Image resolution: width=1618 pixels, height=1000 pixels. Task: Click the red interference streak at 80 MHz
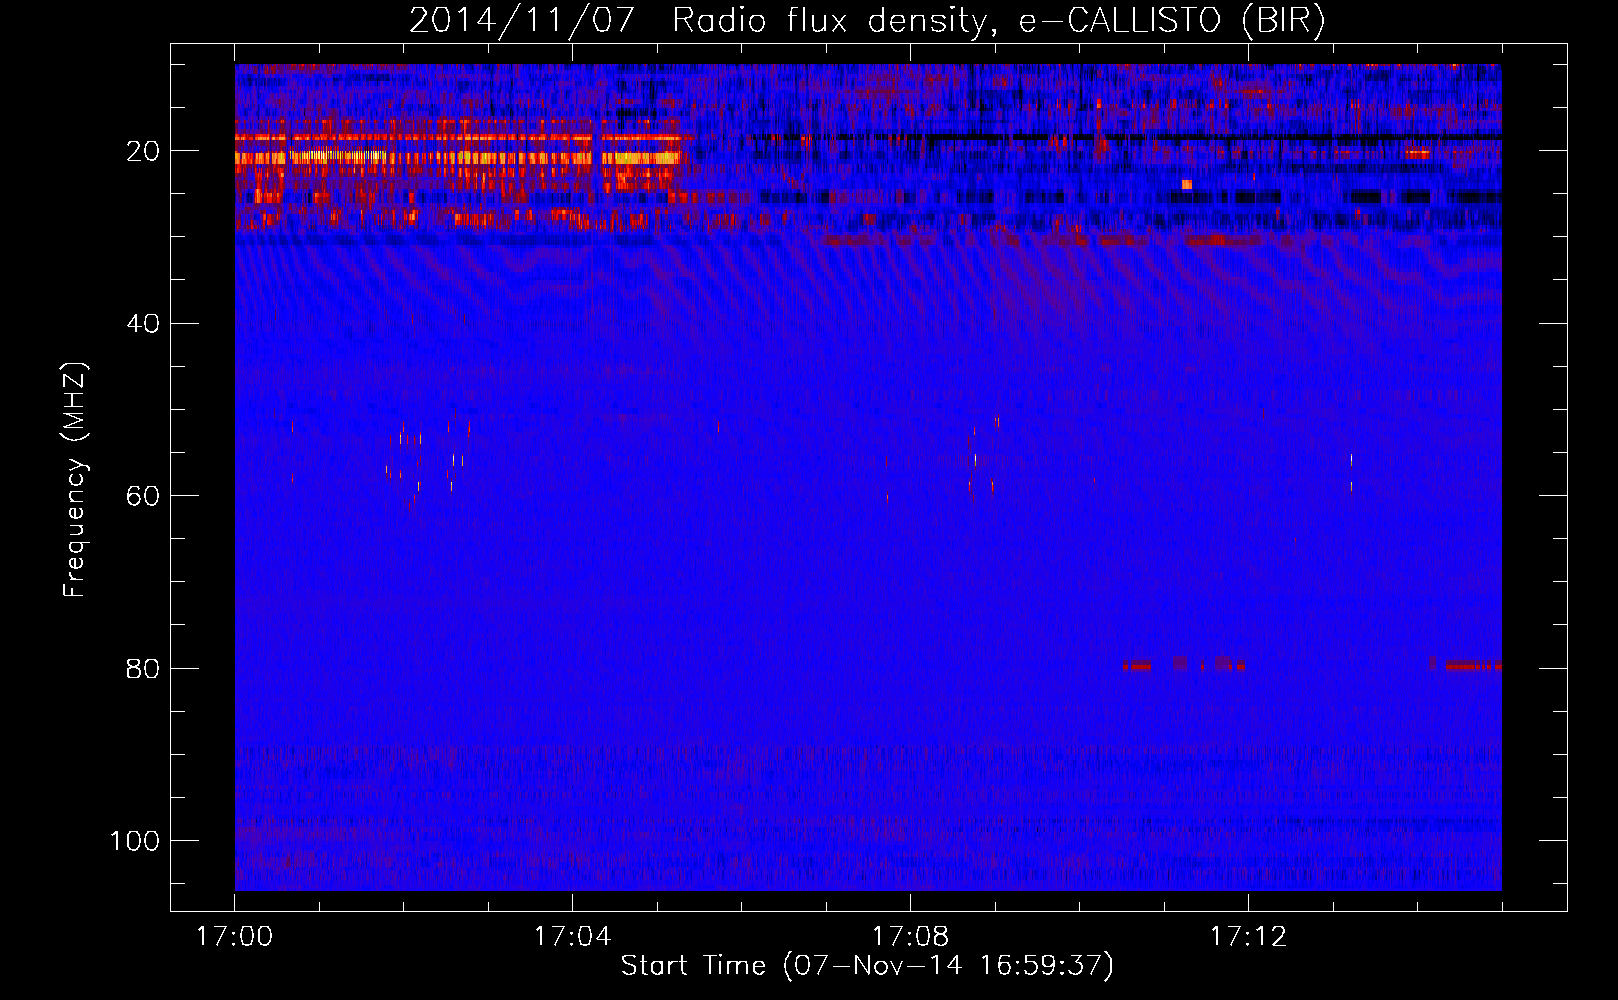[x=1472, y=665]
